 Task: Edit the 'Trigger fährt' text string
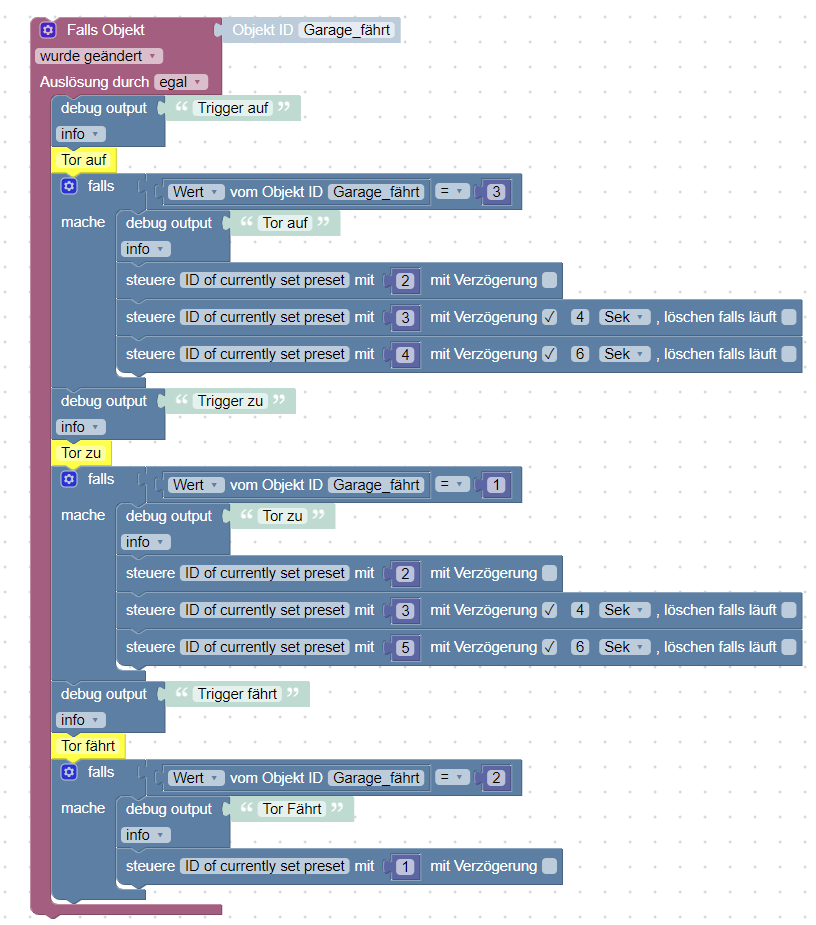click(x=237, y=694)
